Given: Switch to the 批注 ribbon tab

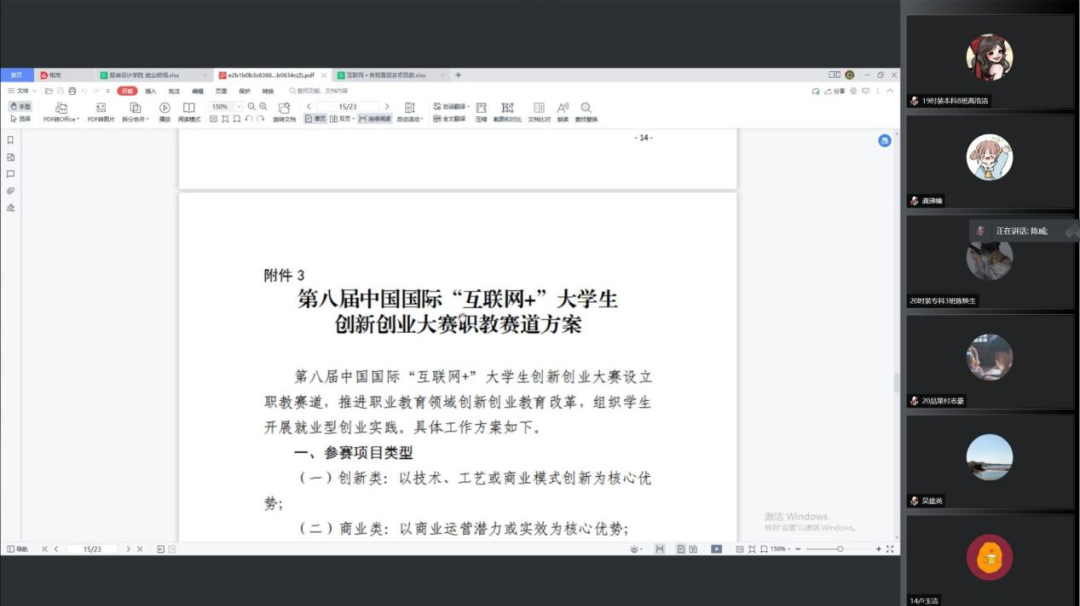Looking at the screenshot, I should 174,91.
